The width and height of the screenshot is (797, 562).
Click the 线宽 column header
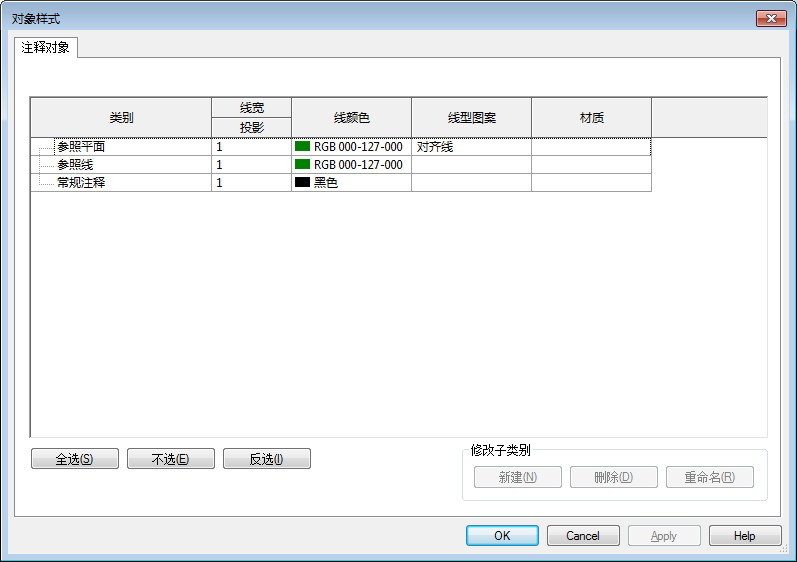[x=252, y=108]
